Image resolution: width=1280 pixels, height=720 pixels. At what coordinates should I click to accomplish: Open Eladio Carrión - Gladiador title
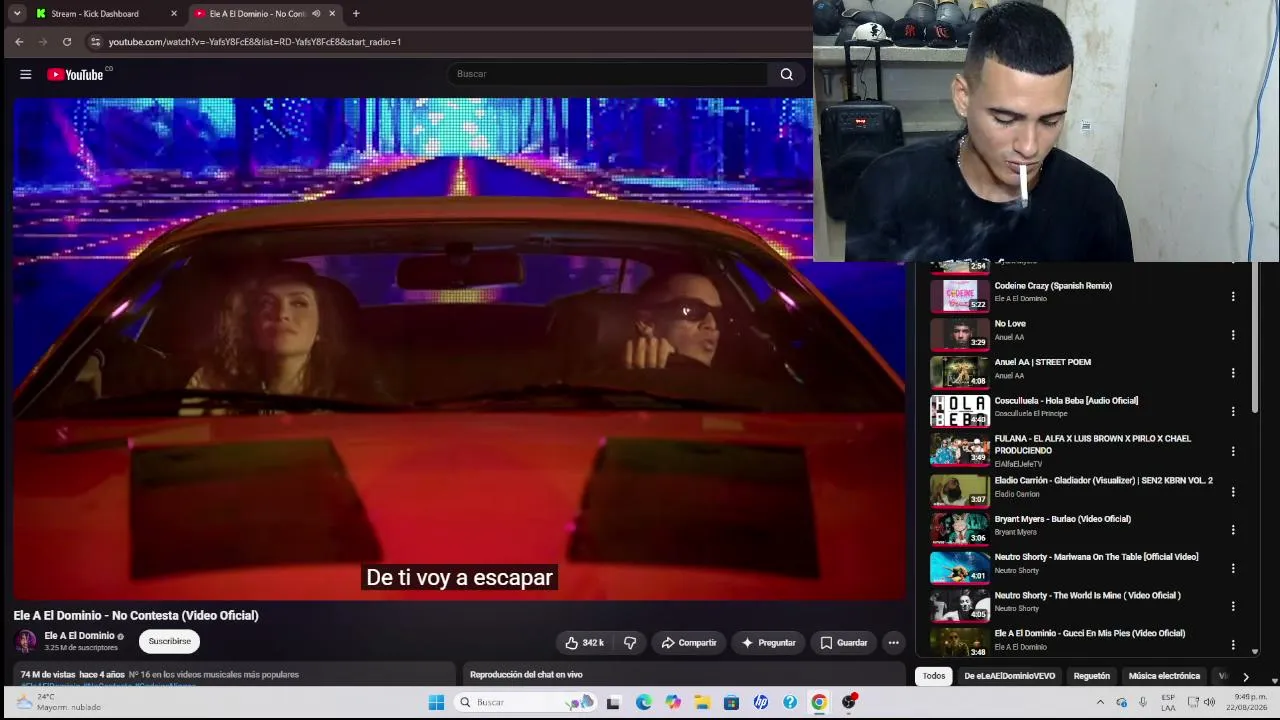pyautogui.click(x=1103, y=481)
